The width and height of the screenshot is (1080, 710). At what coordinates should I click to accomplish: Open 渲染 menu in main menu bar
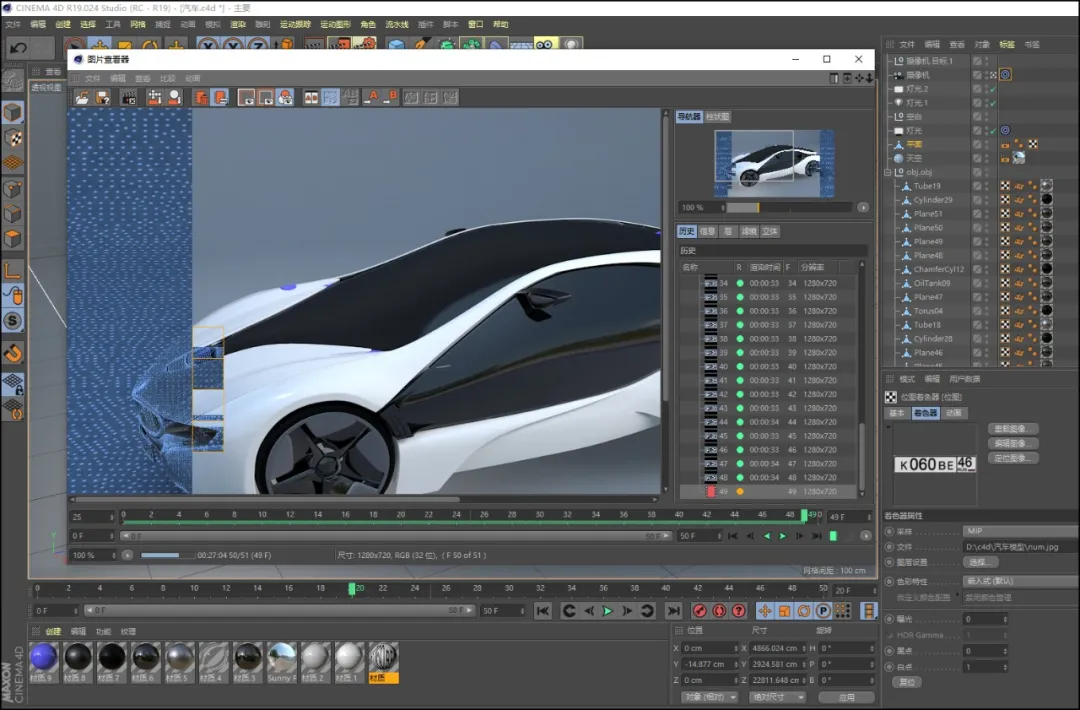pyautogui.click(x=238, y=24)
